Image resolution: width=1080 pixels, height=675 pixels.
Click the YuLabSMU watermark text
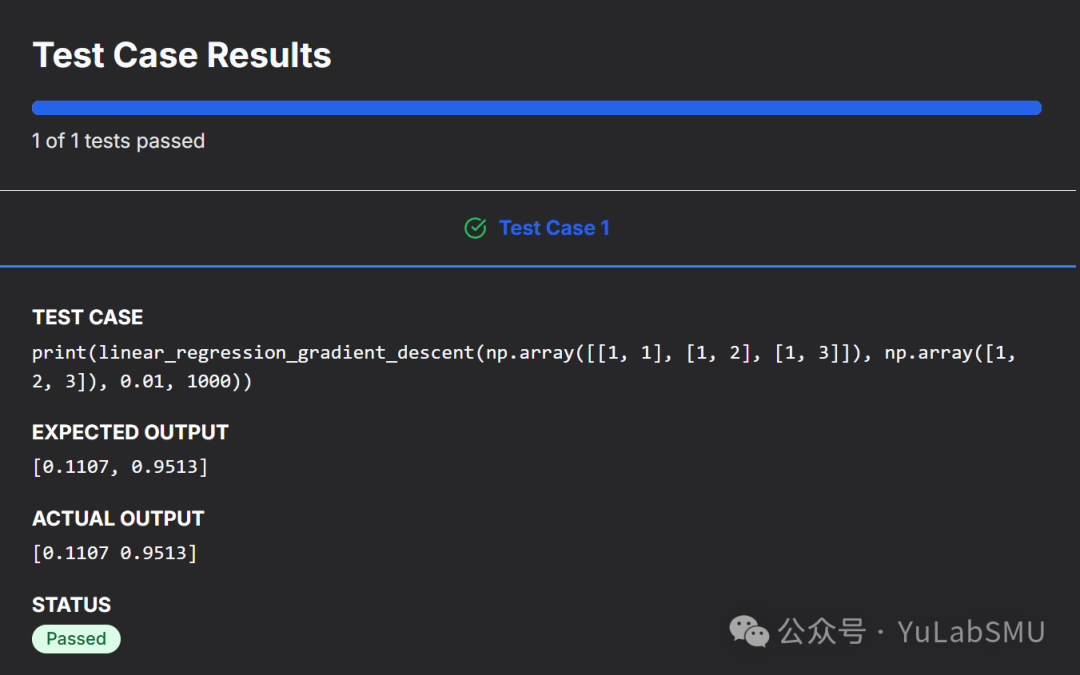tap(971, 632)
